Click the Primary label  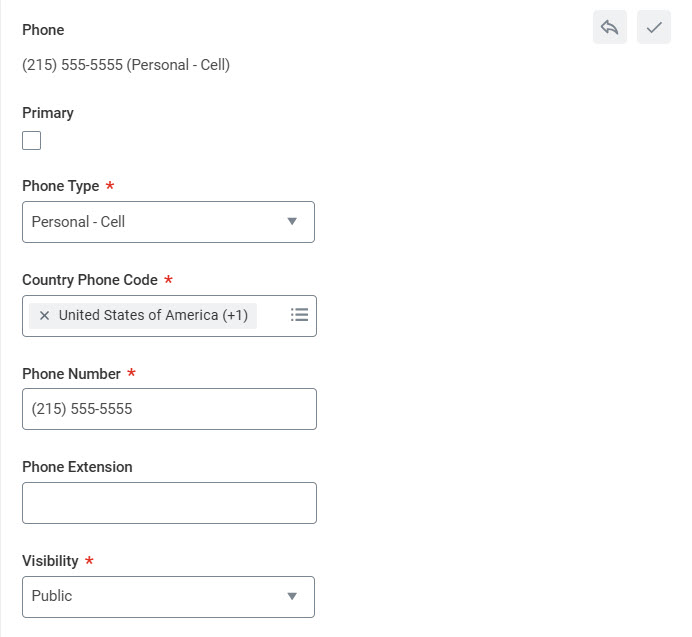pyautogui.click(x=48, y=113)
